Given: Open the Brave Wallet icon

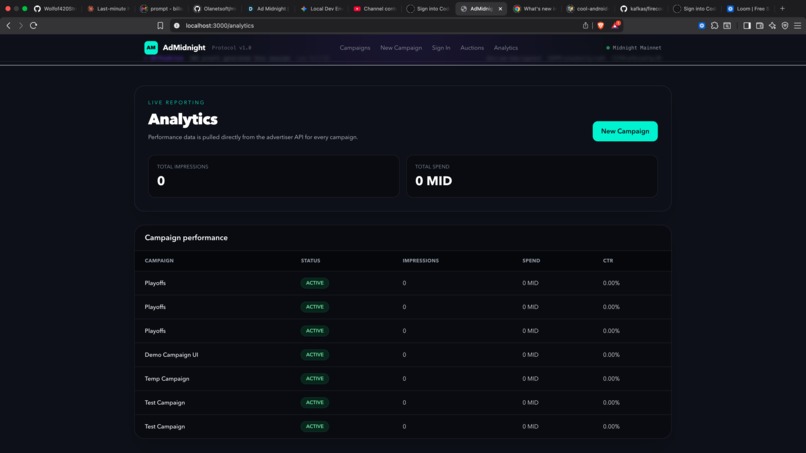Looking at the screenshot, I should click(760, 25).
